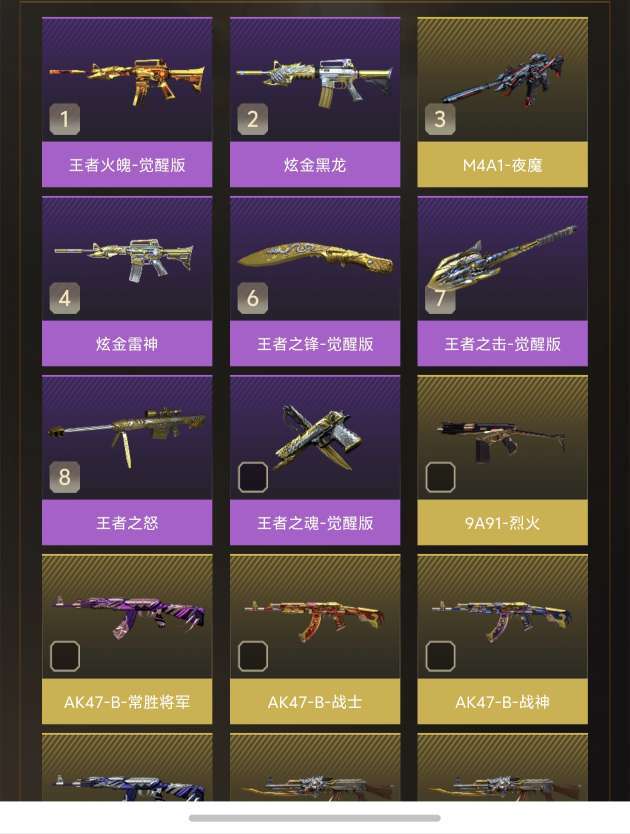Deselect the number 8 ranking badge
Image resolution: width=630 pixels, height=834 pixels.
tap(65, 477)
